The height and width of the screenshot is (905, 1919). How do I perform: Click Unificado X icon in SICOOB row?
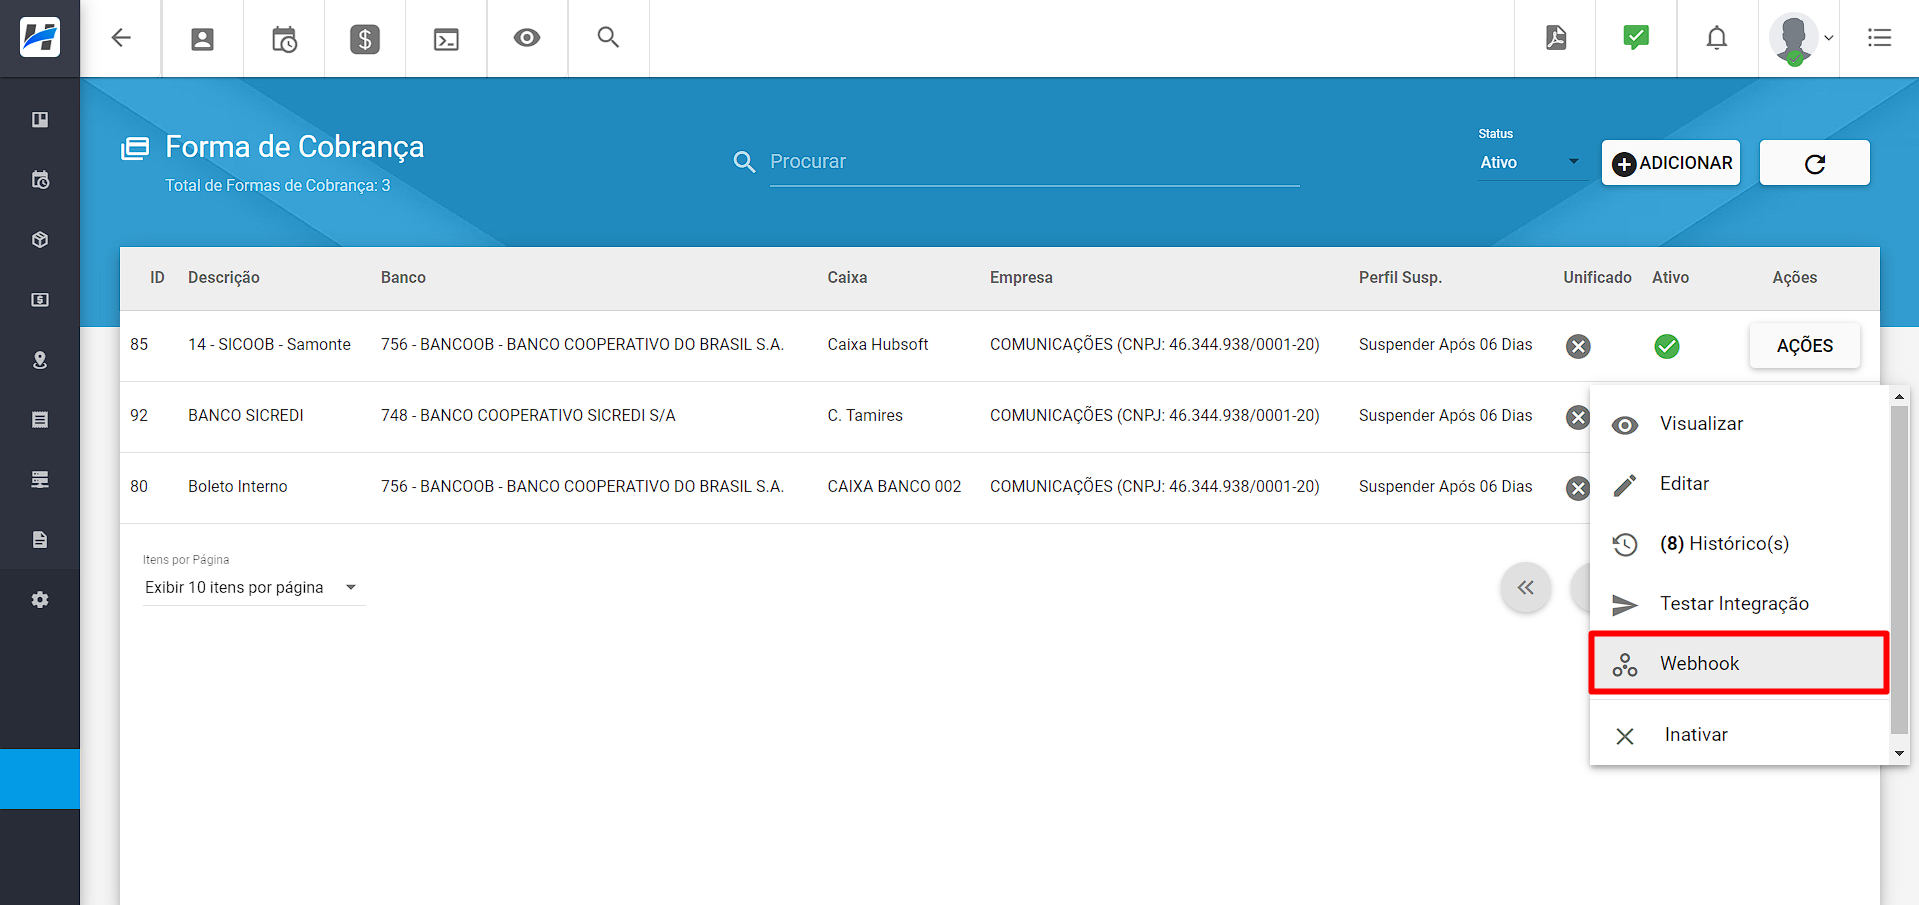coord(1578,346)
